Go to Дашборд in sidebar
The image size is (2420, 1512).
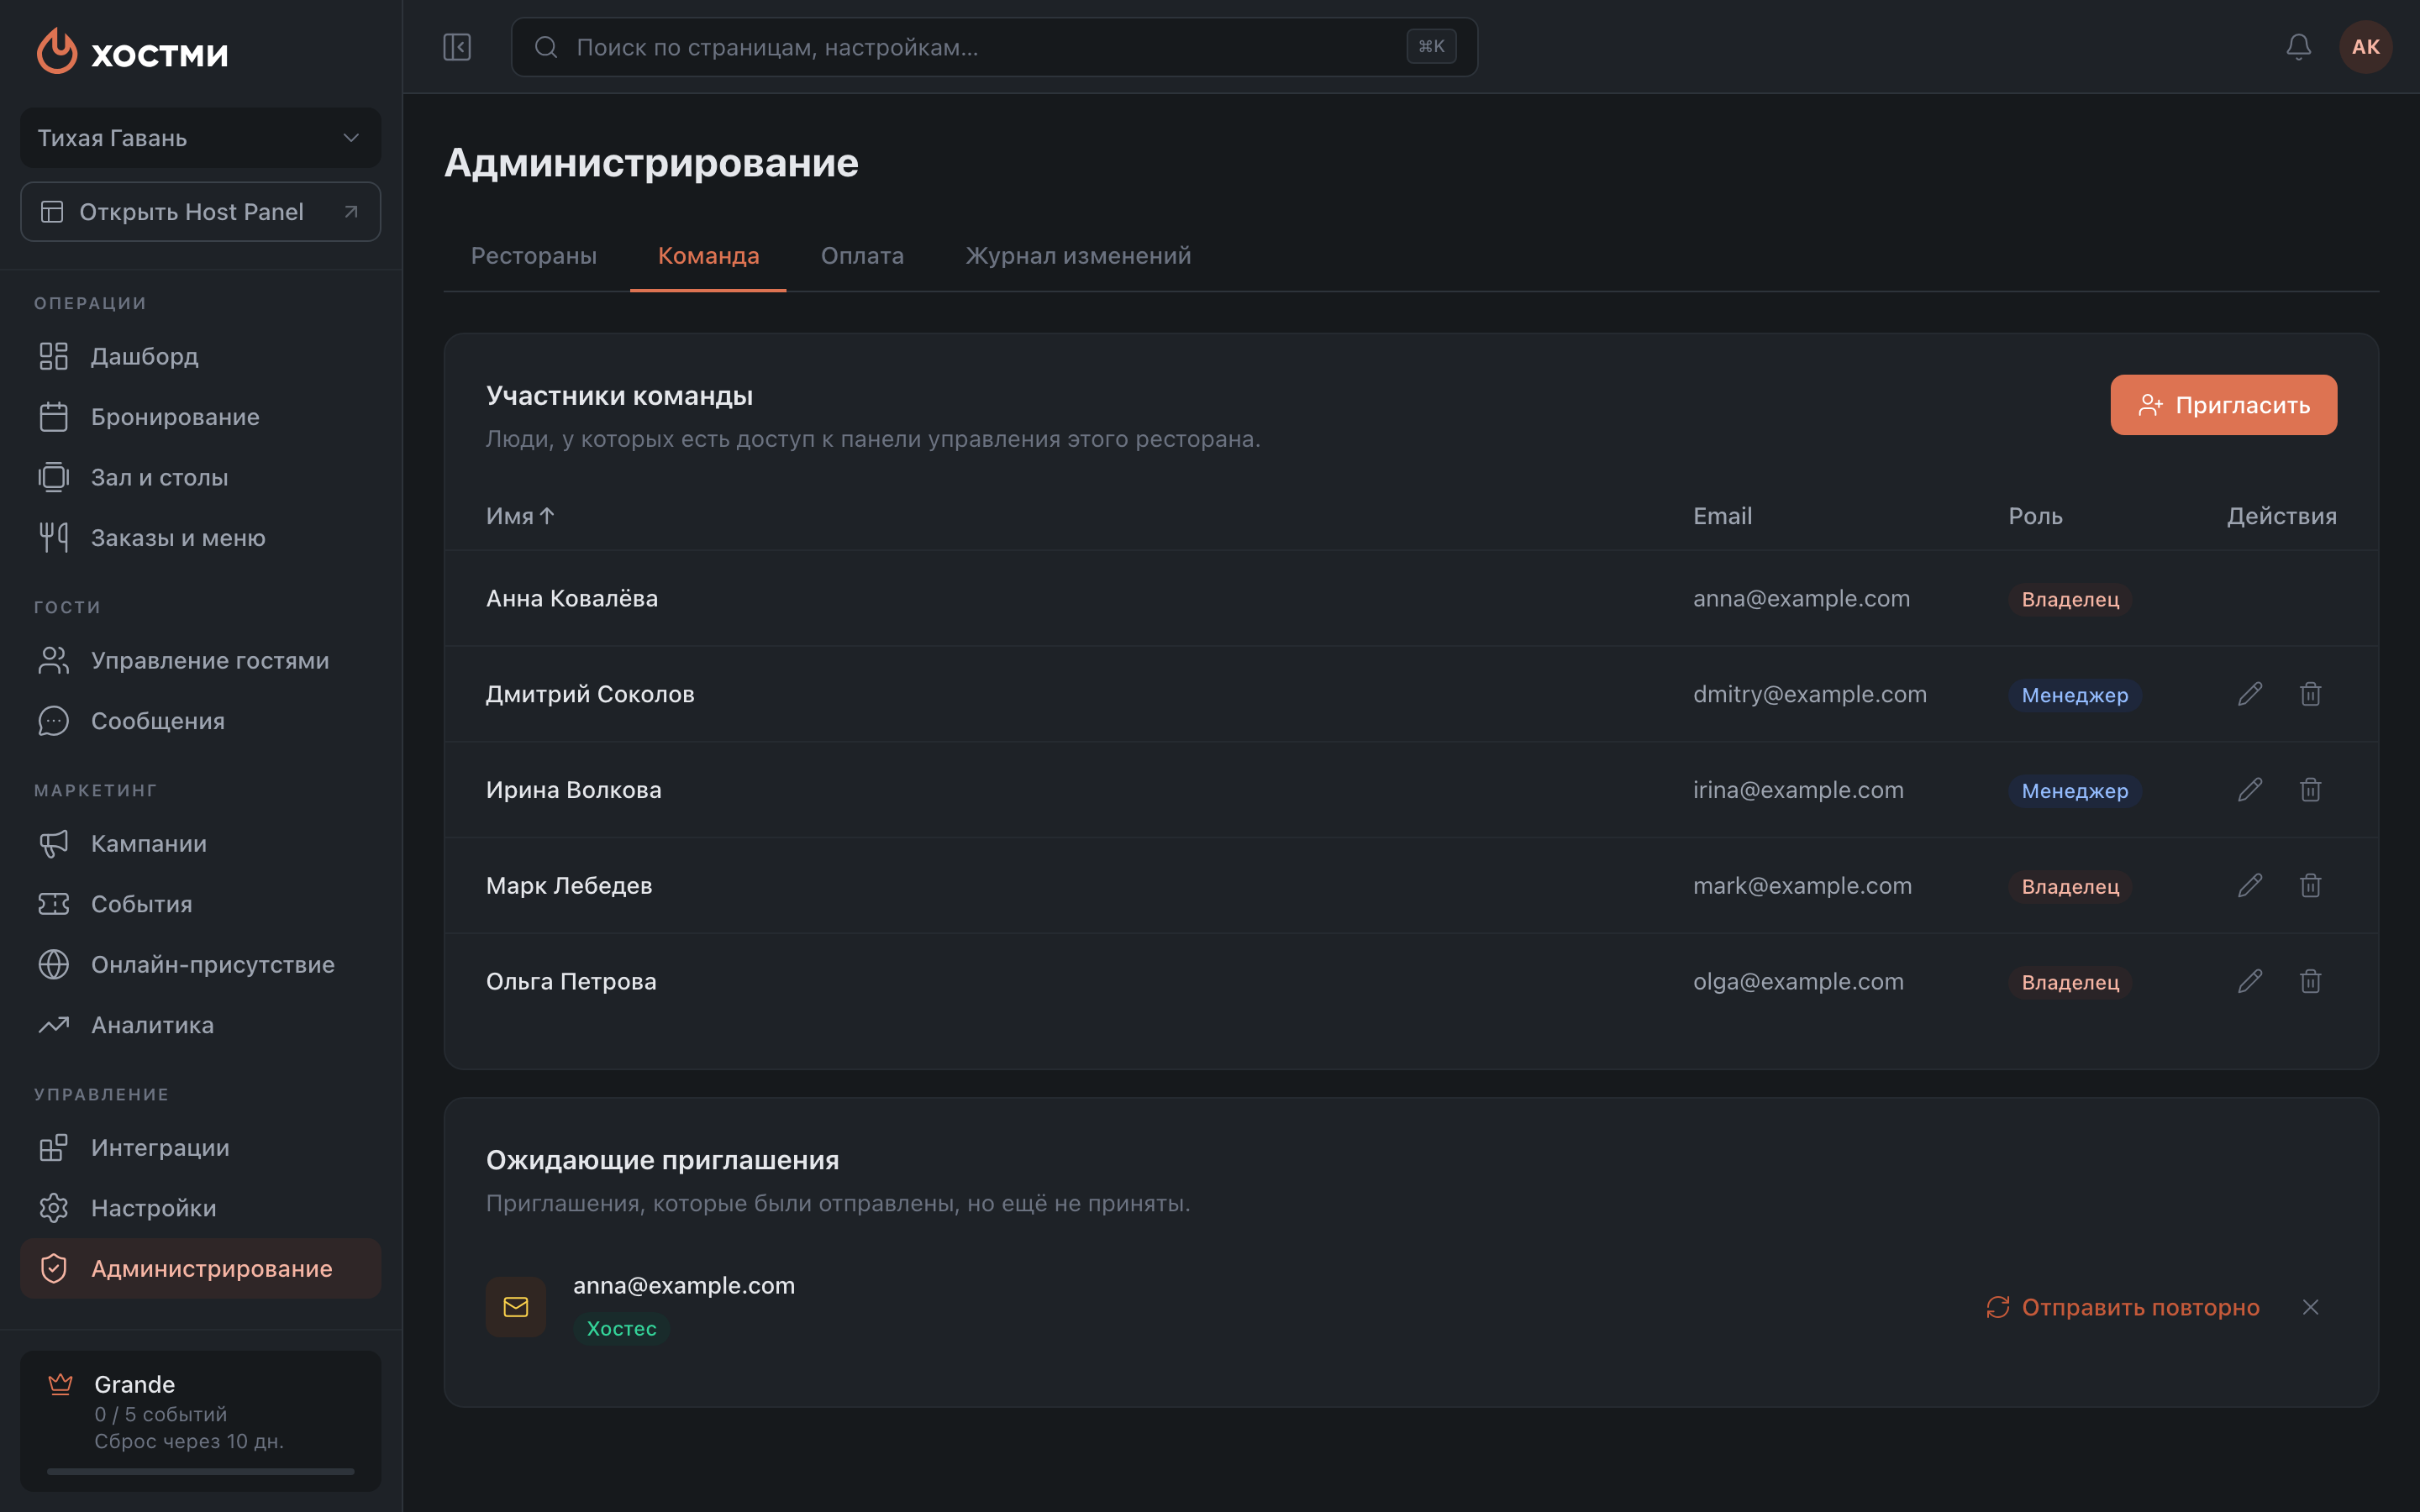pos(200,356)
